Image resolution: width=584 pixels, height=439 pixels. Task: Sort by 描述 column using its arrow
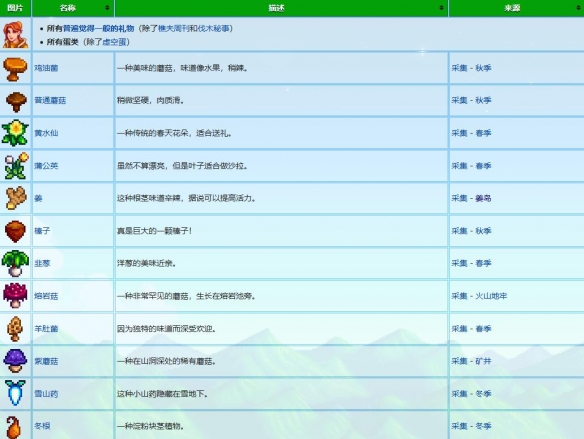tap(441, 8)
